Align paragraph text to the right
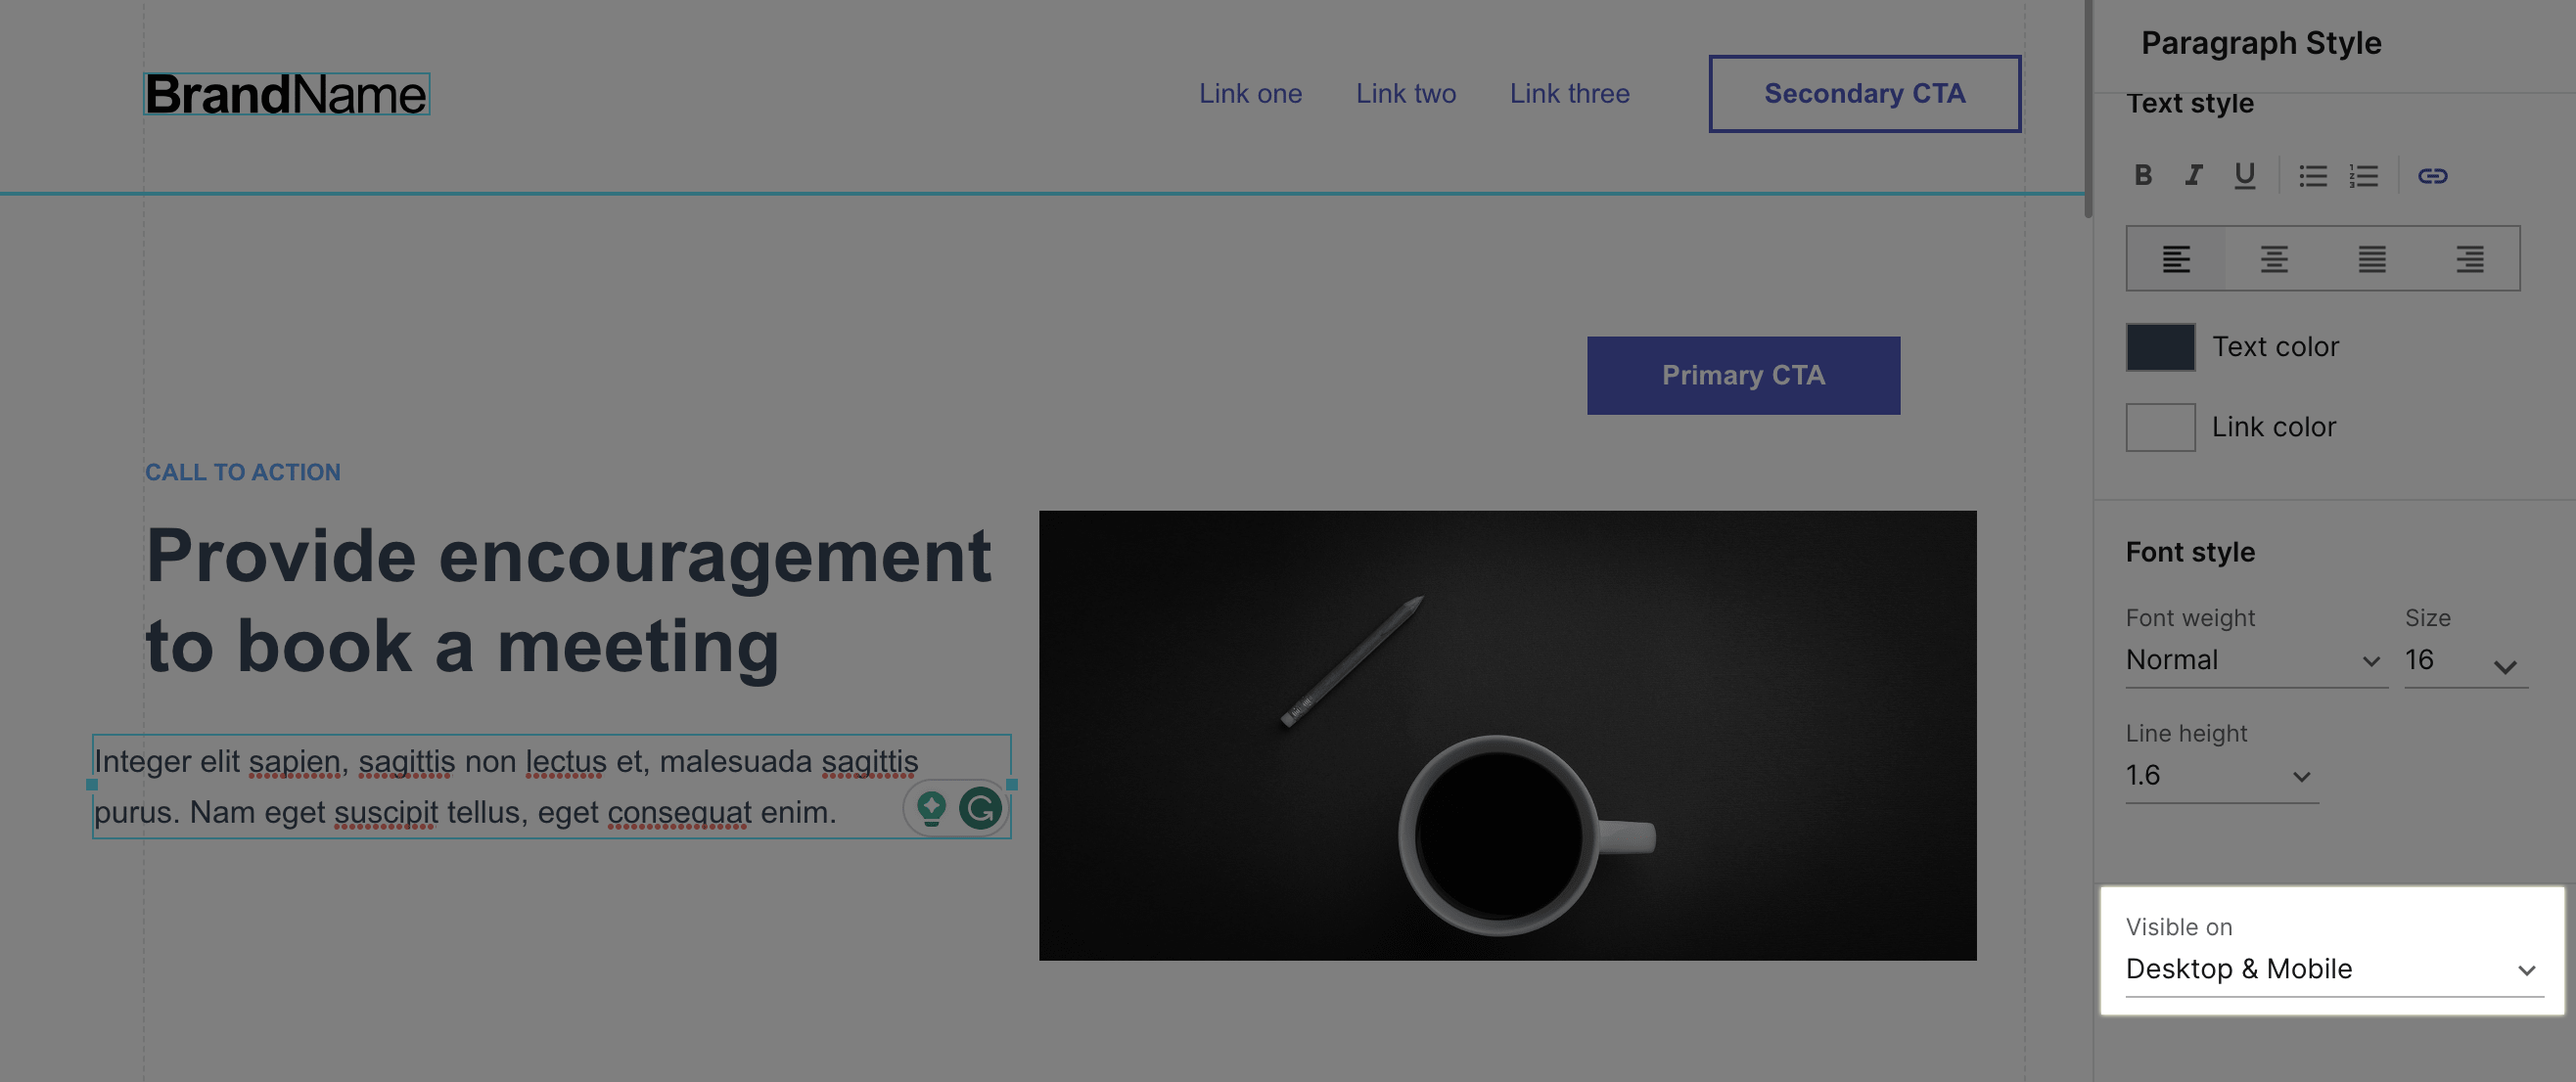Image resolution: width=2576 pixels, height=1082 pixels. tap(2470, 259)
